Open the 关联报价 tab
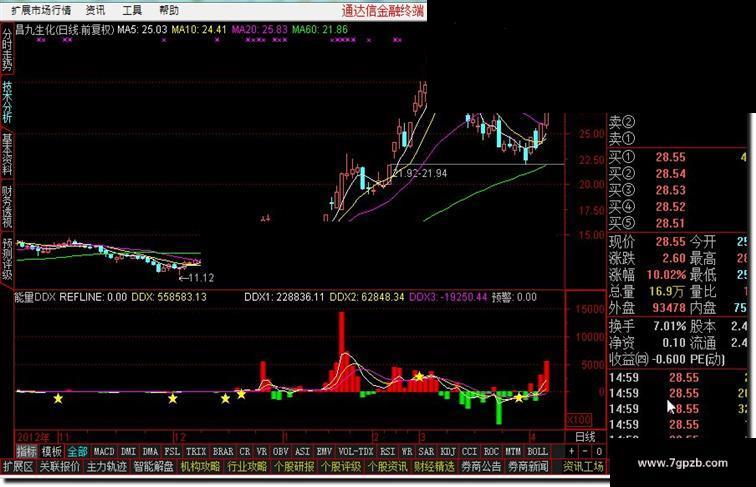The width and height of the screenshot is (756, 487). point(60,467)
